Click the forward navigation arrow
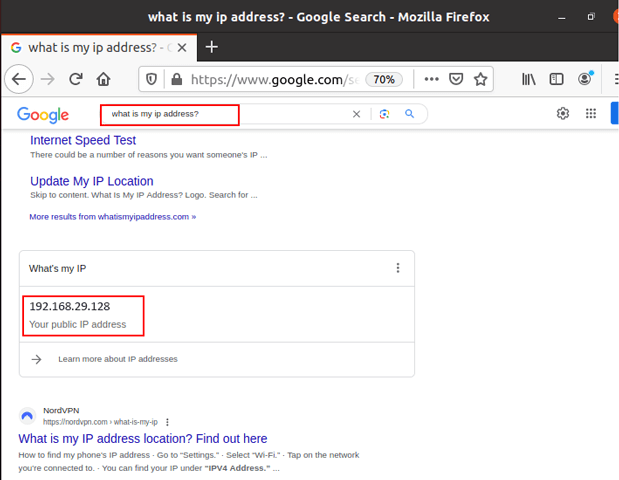619x480 pixels. (48, 79)
